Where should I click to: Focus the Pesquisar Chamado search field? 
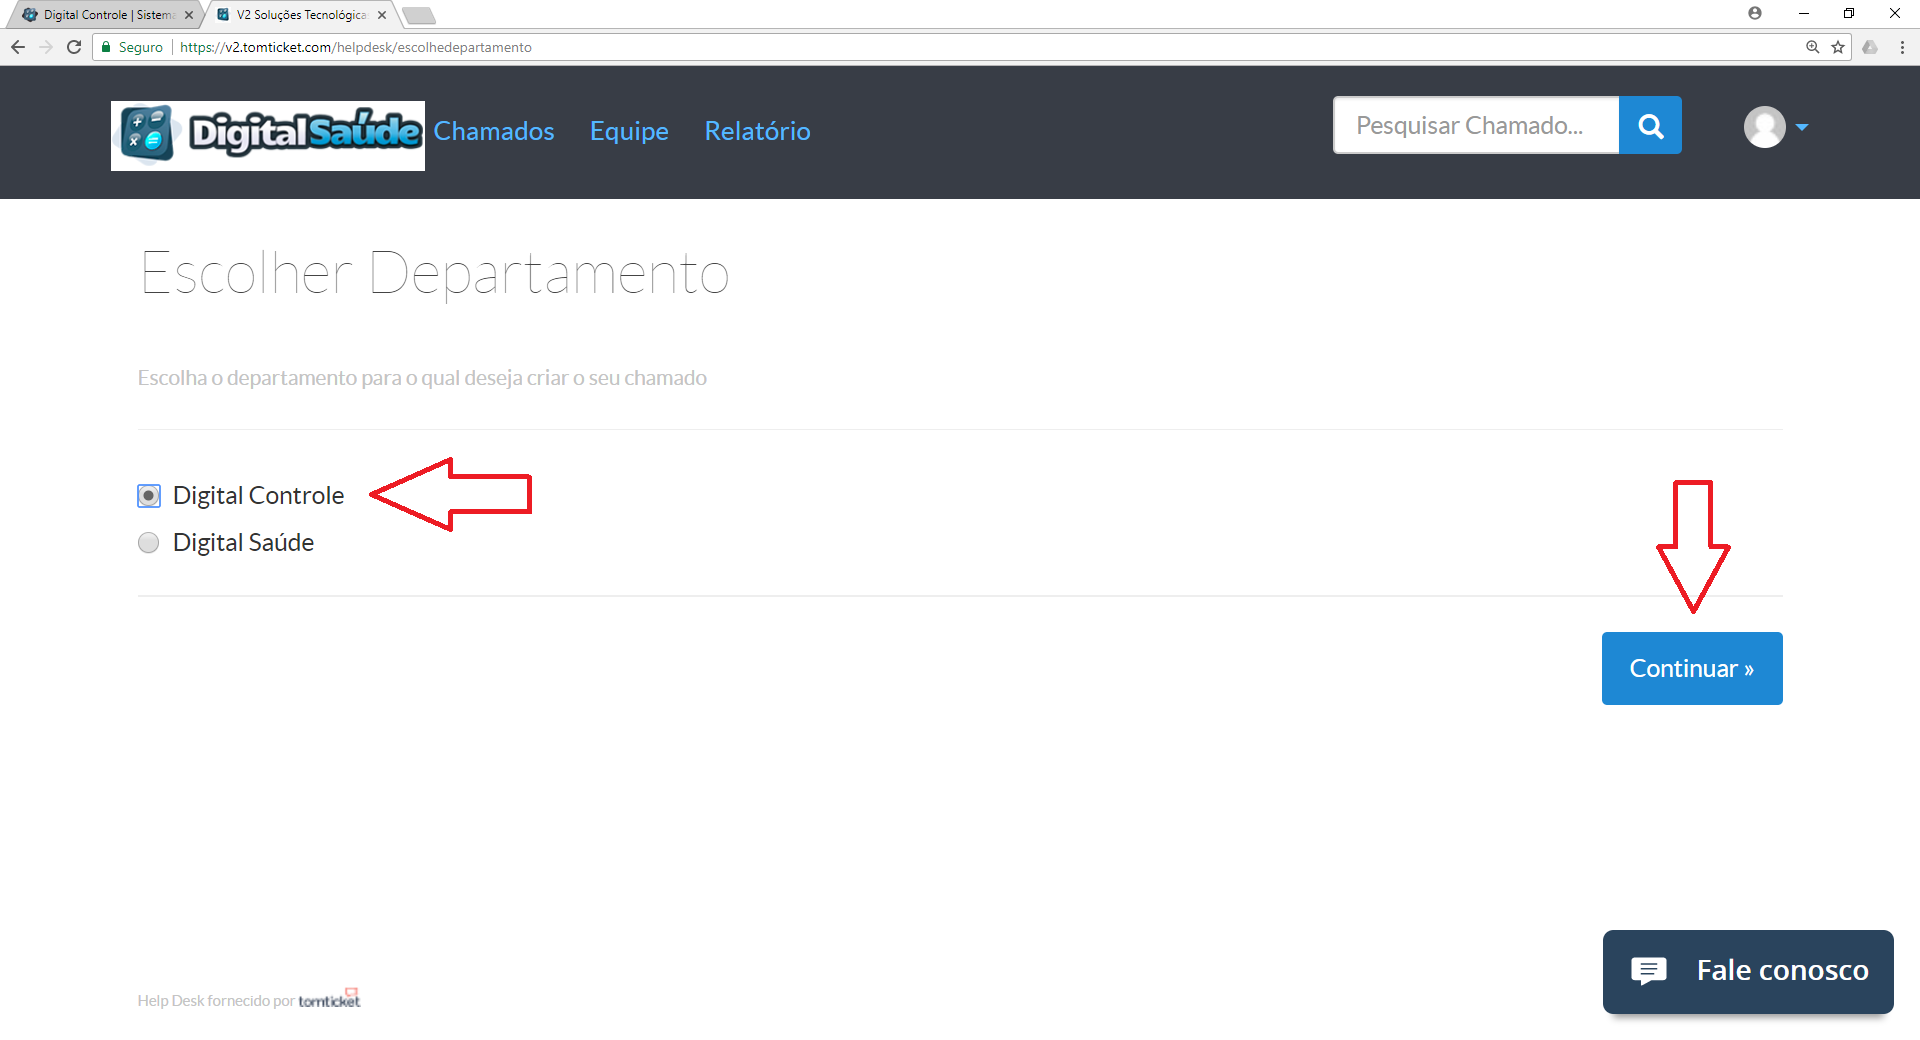pyautogui.click(x=1475, y=126)
